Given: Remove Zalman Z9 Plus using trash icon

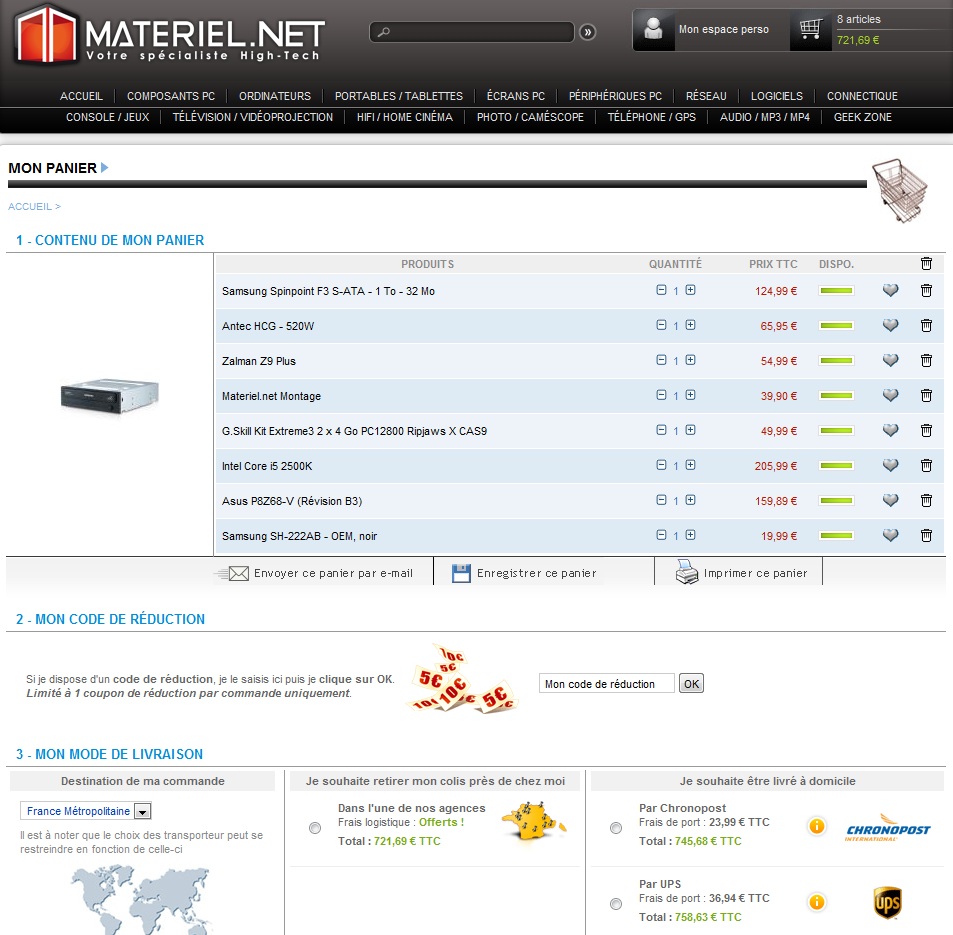Looking at the screenshot, I should pyautogui.click(x=926, y=361).
